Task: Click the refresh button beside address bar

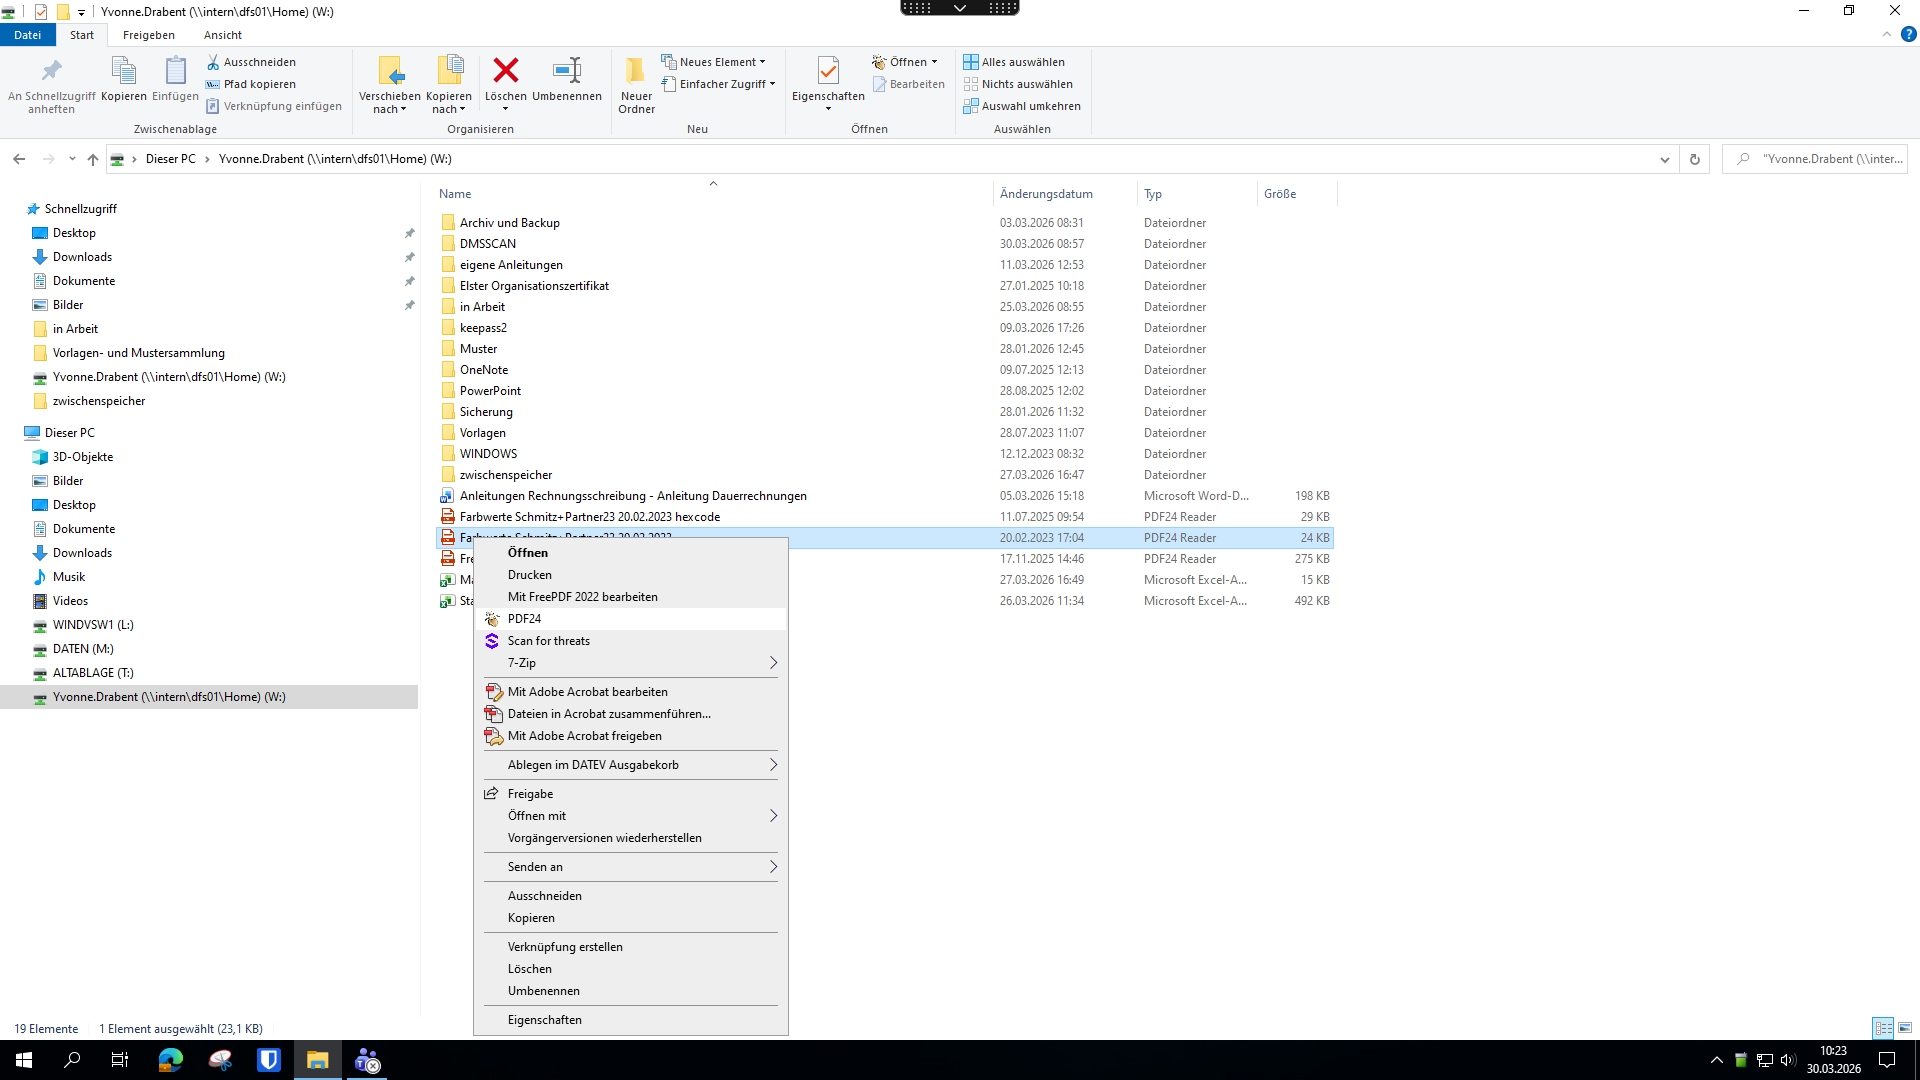Action: (1695, 159)
